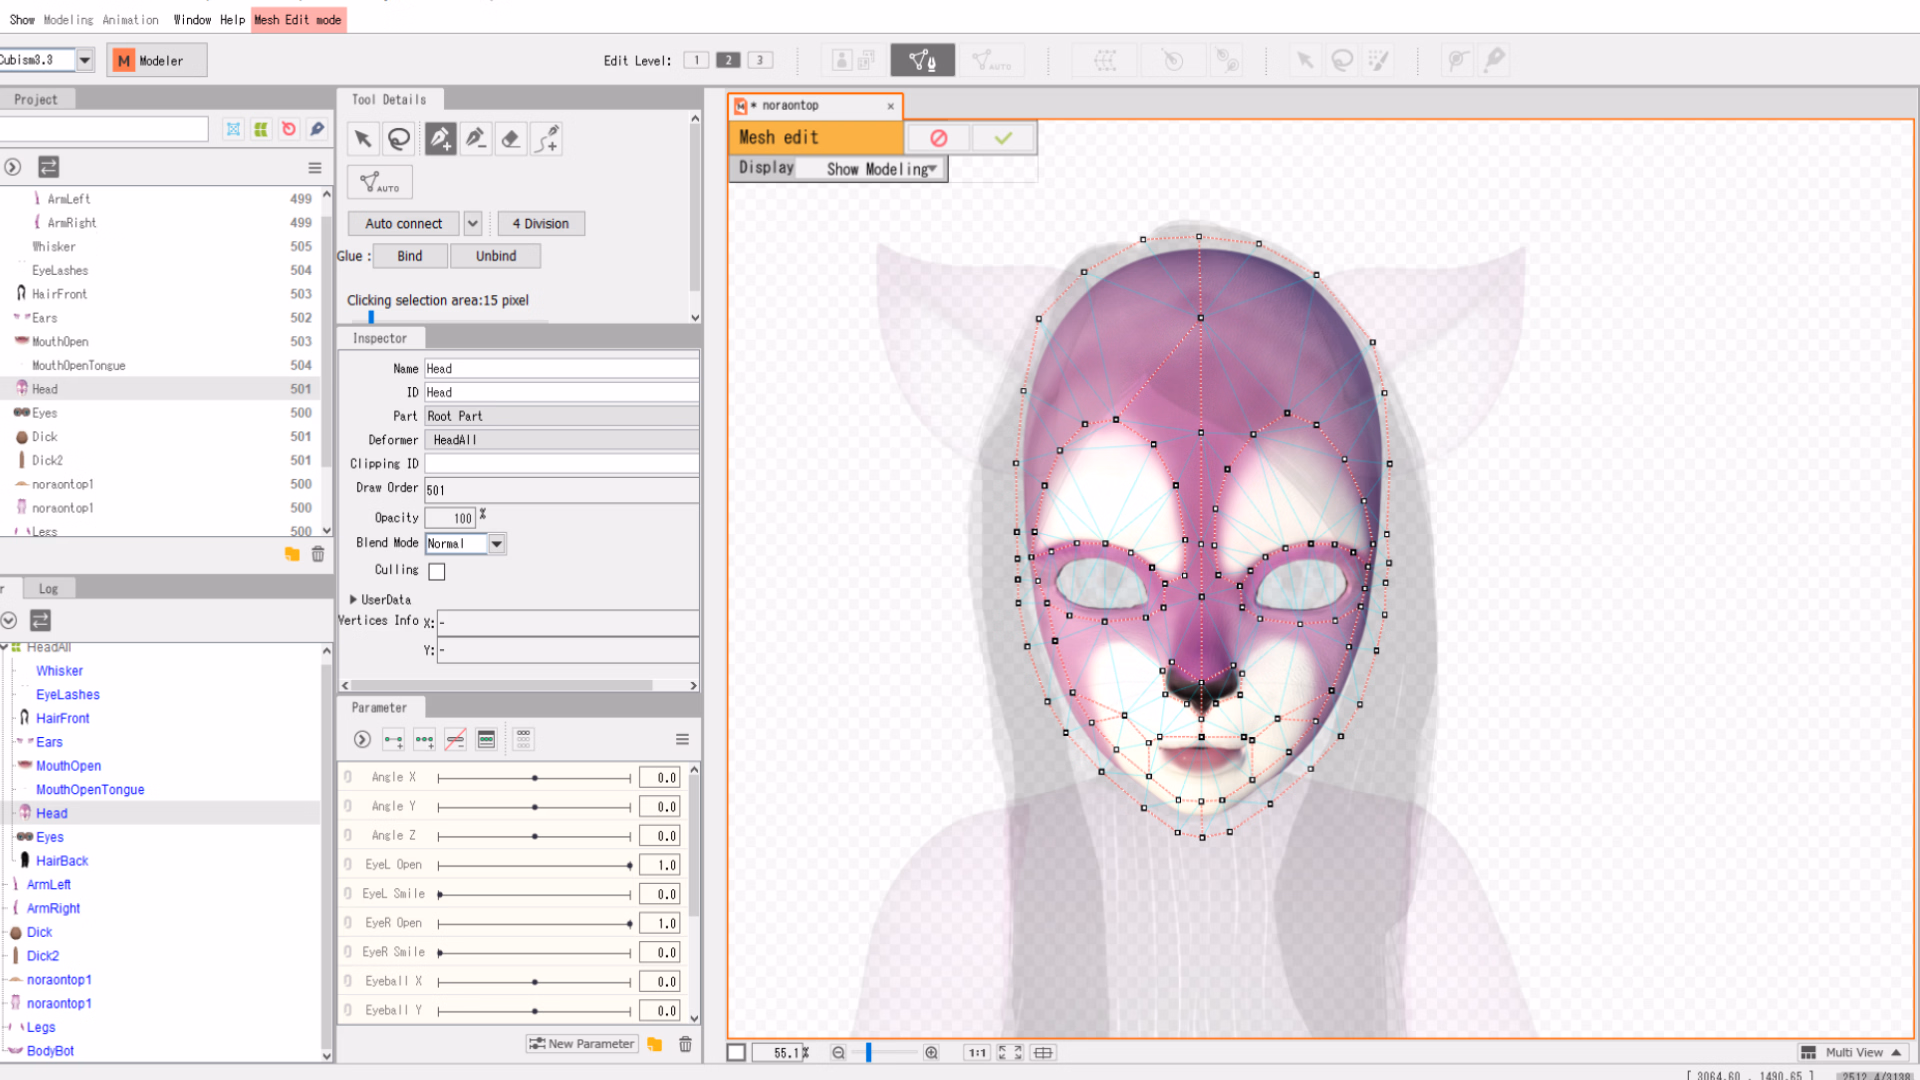Click the Modeler mode button
This screenshot has width=1920, height=1080.
[x=157, y=61]
